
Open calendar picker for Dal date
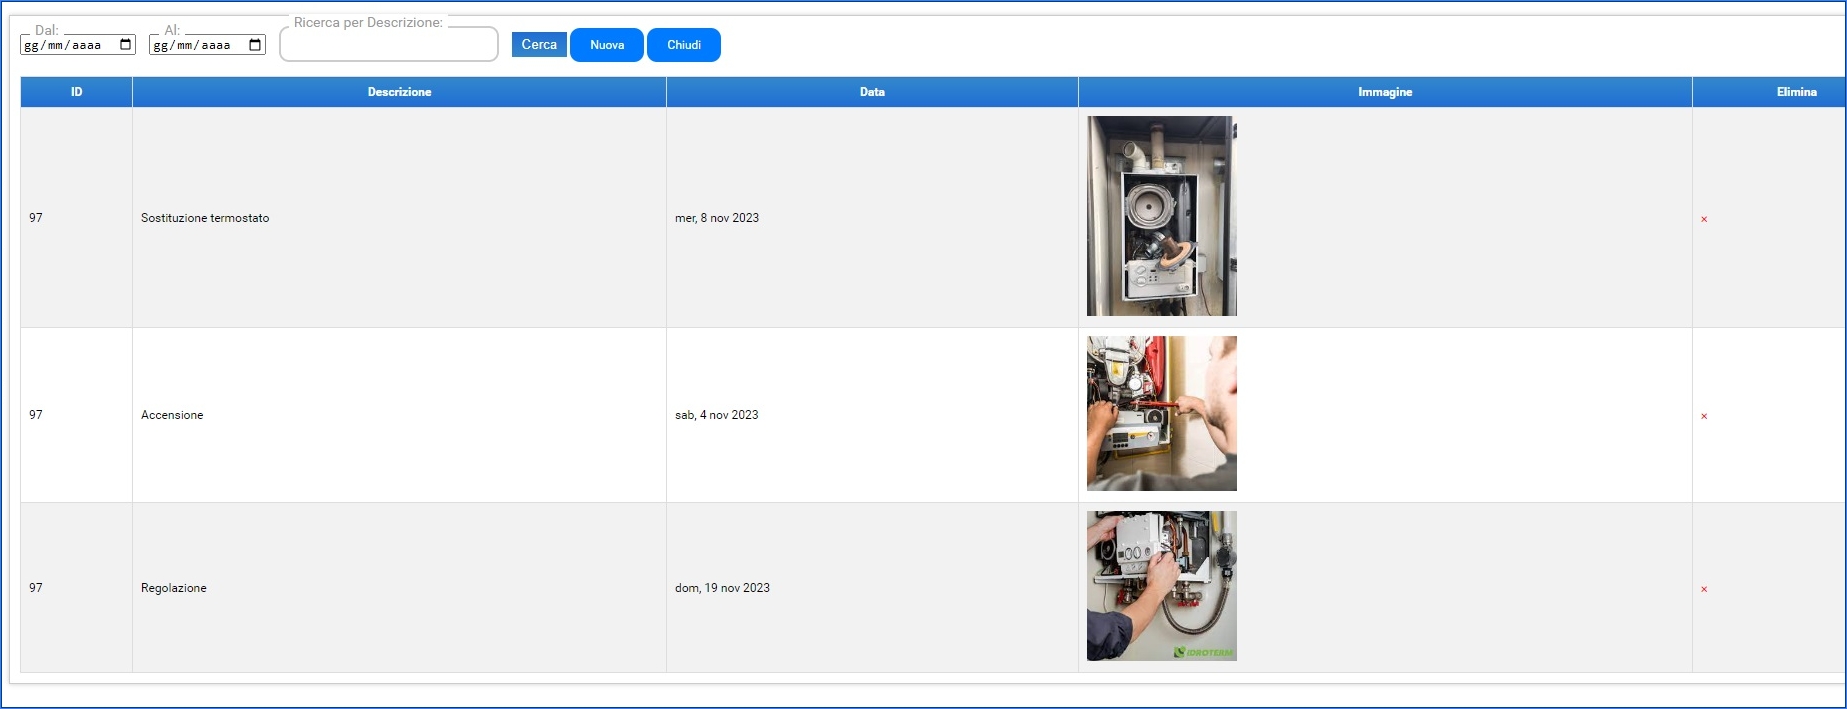click(x=126, y=45)
